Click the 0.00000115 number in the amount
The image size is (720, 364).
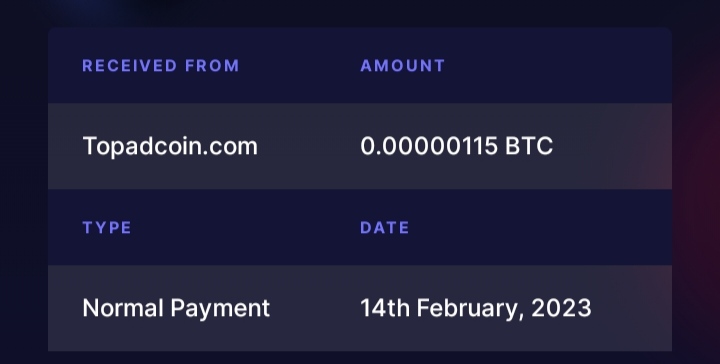tap(429, 146)
